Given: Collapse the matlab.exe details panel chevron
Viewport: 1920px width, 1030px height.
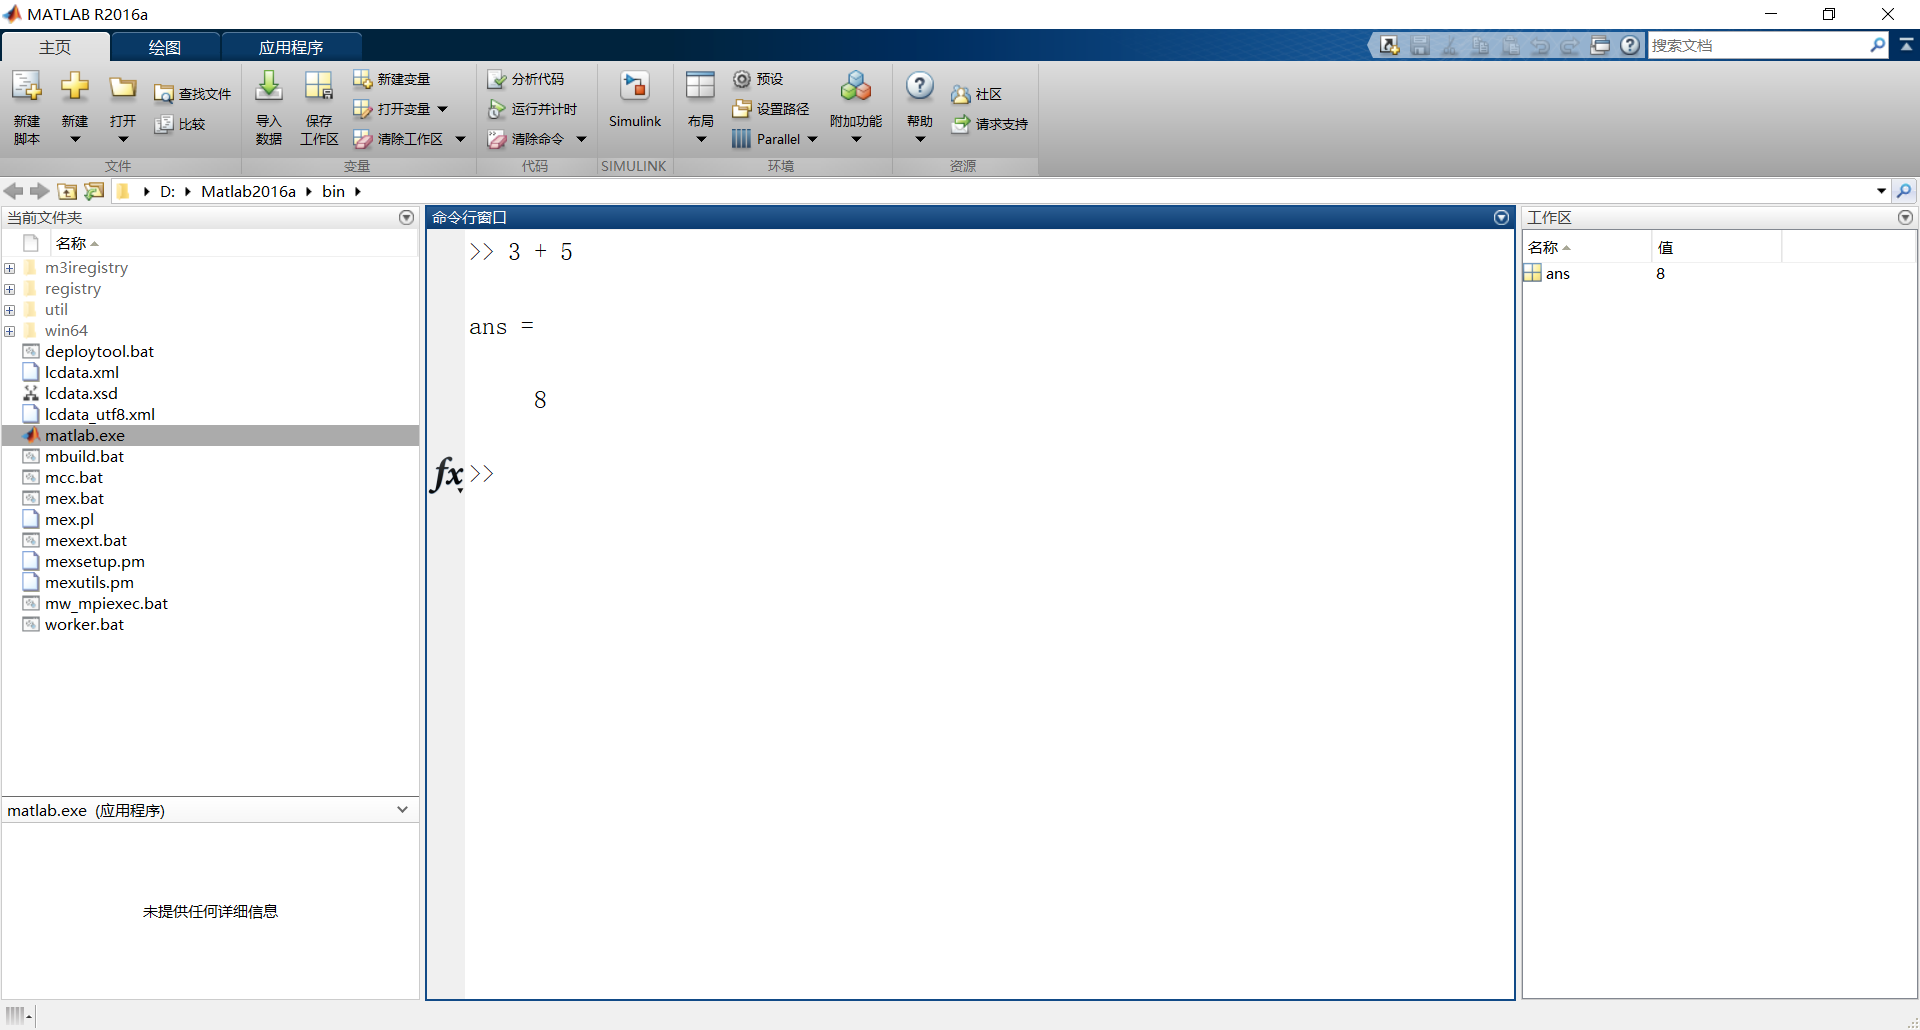Looking at the screenshot, I should (x=402, y=809).
